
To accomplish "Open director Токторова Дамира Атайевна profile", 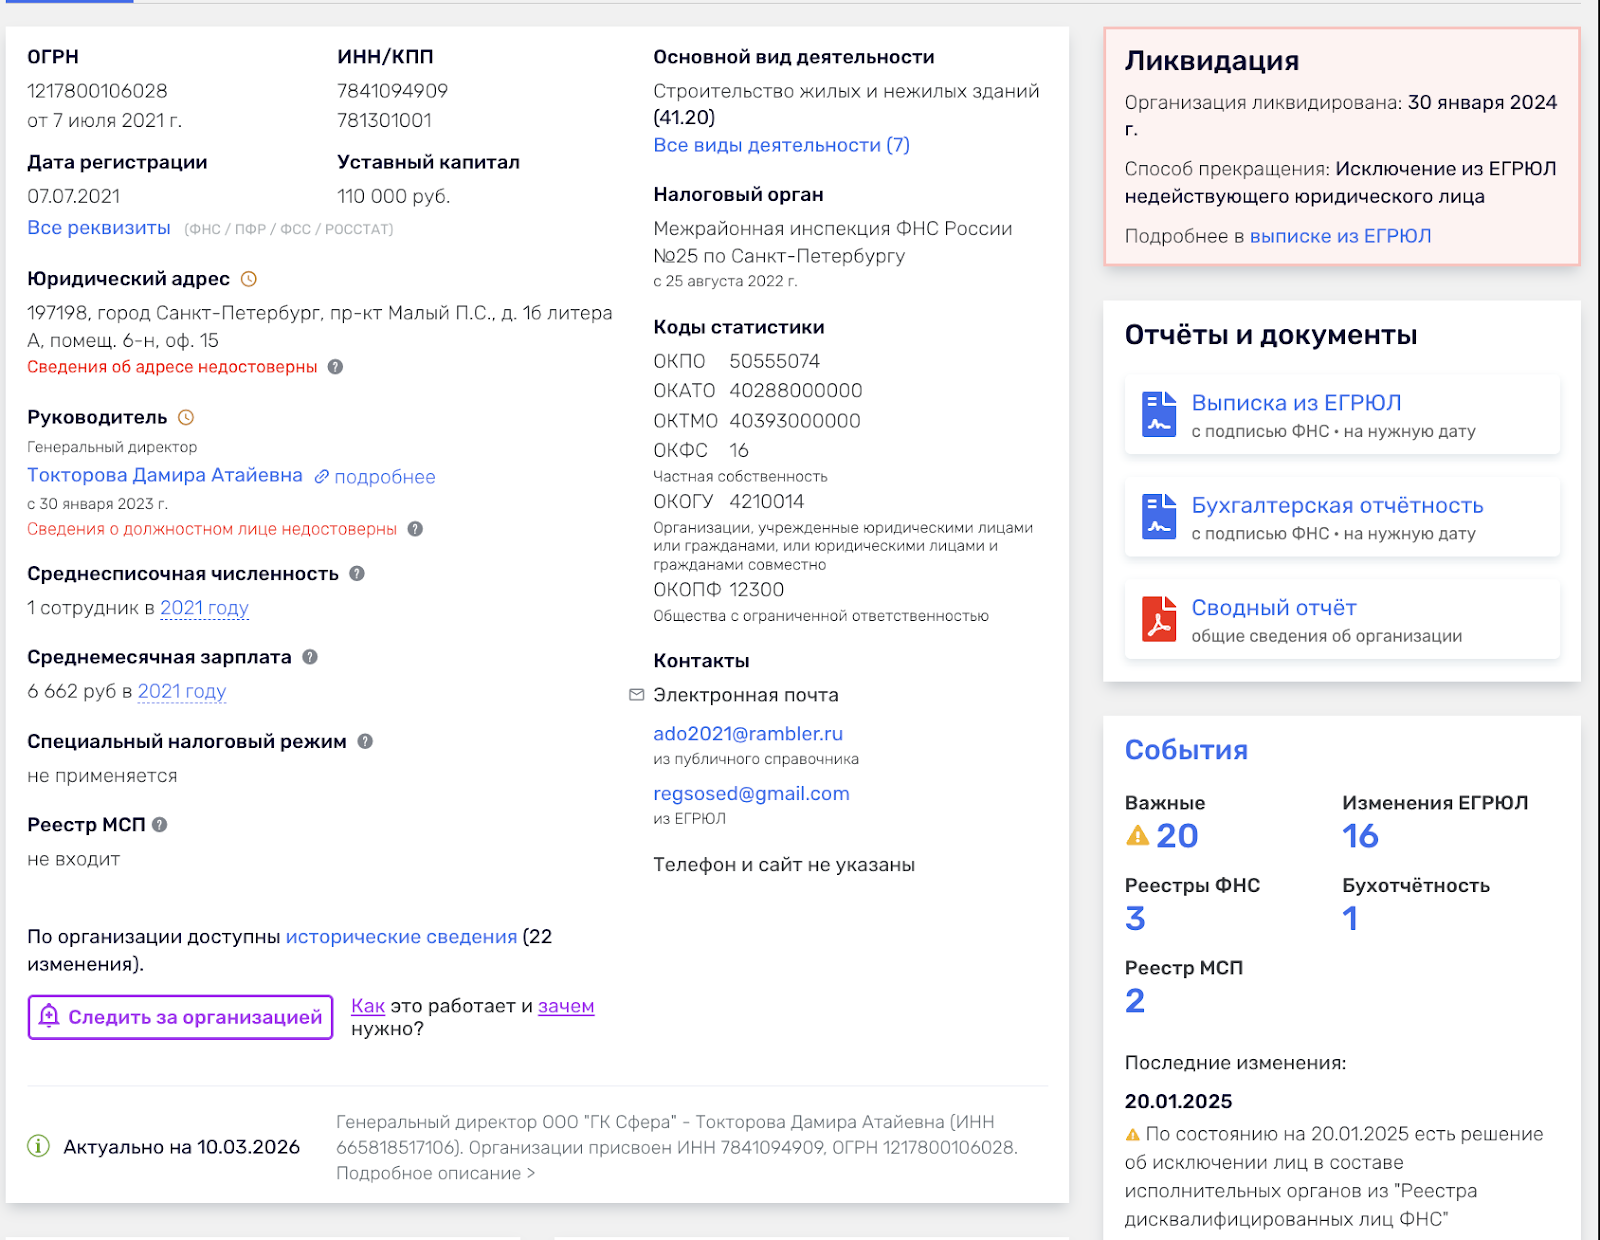I will tap(165, 475).
